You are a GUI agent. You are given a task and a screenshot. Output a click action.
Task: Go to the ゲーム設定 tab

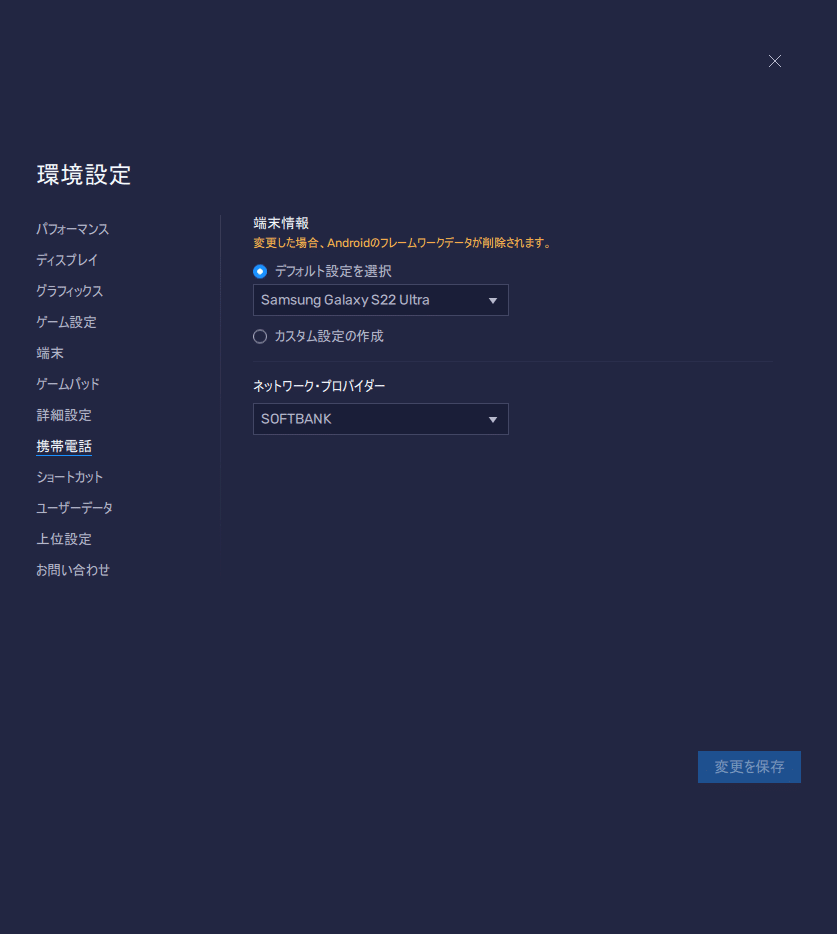[66, 322]
